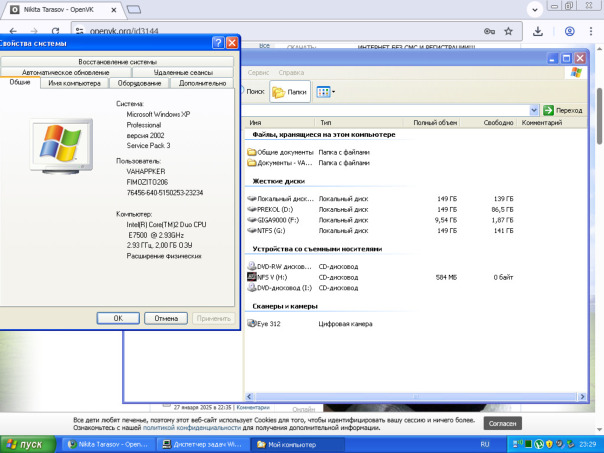Image resolution: width=604 pixels, height=453 pixels.
Task: Click the horizontal scrollbar in My Computer
Action: [x=415, y=396]
